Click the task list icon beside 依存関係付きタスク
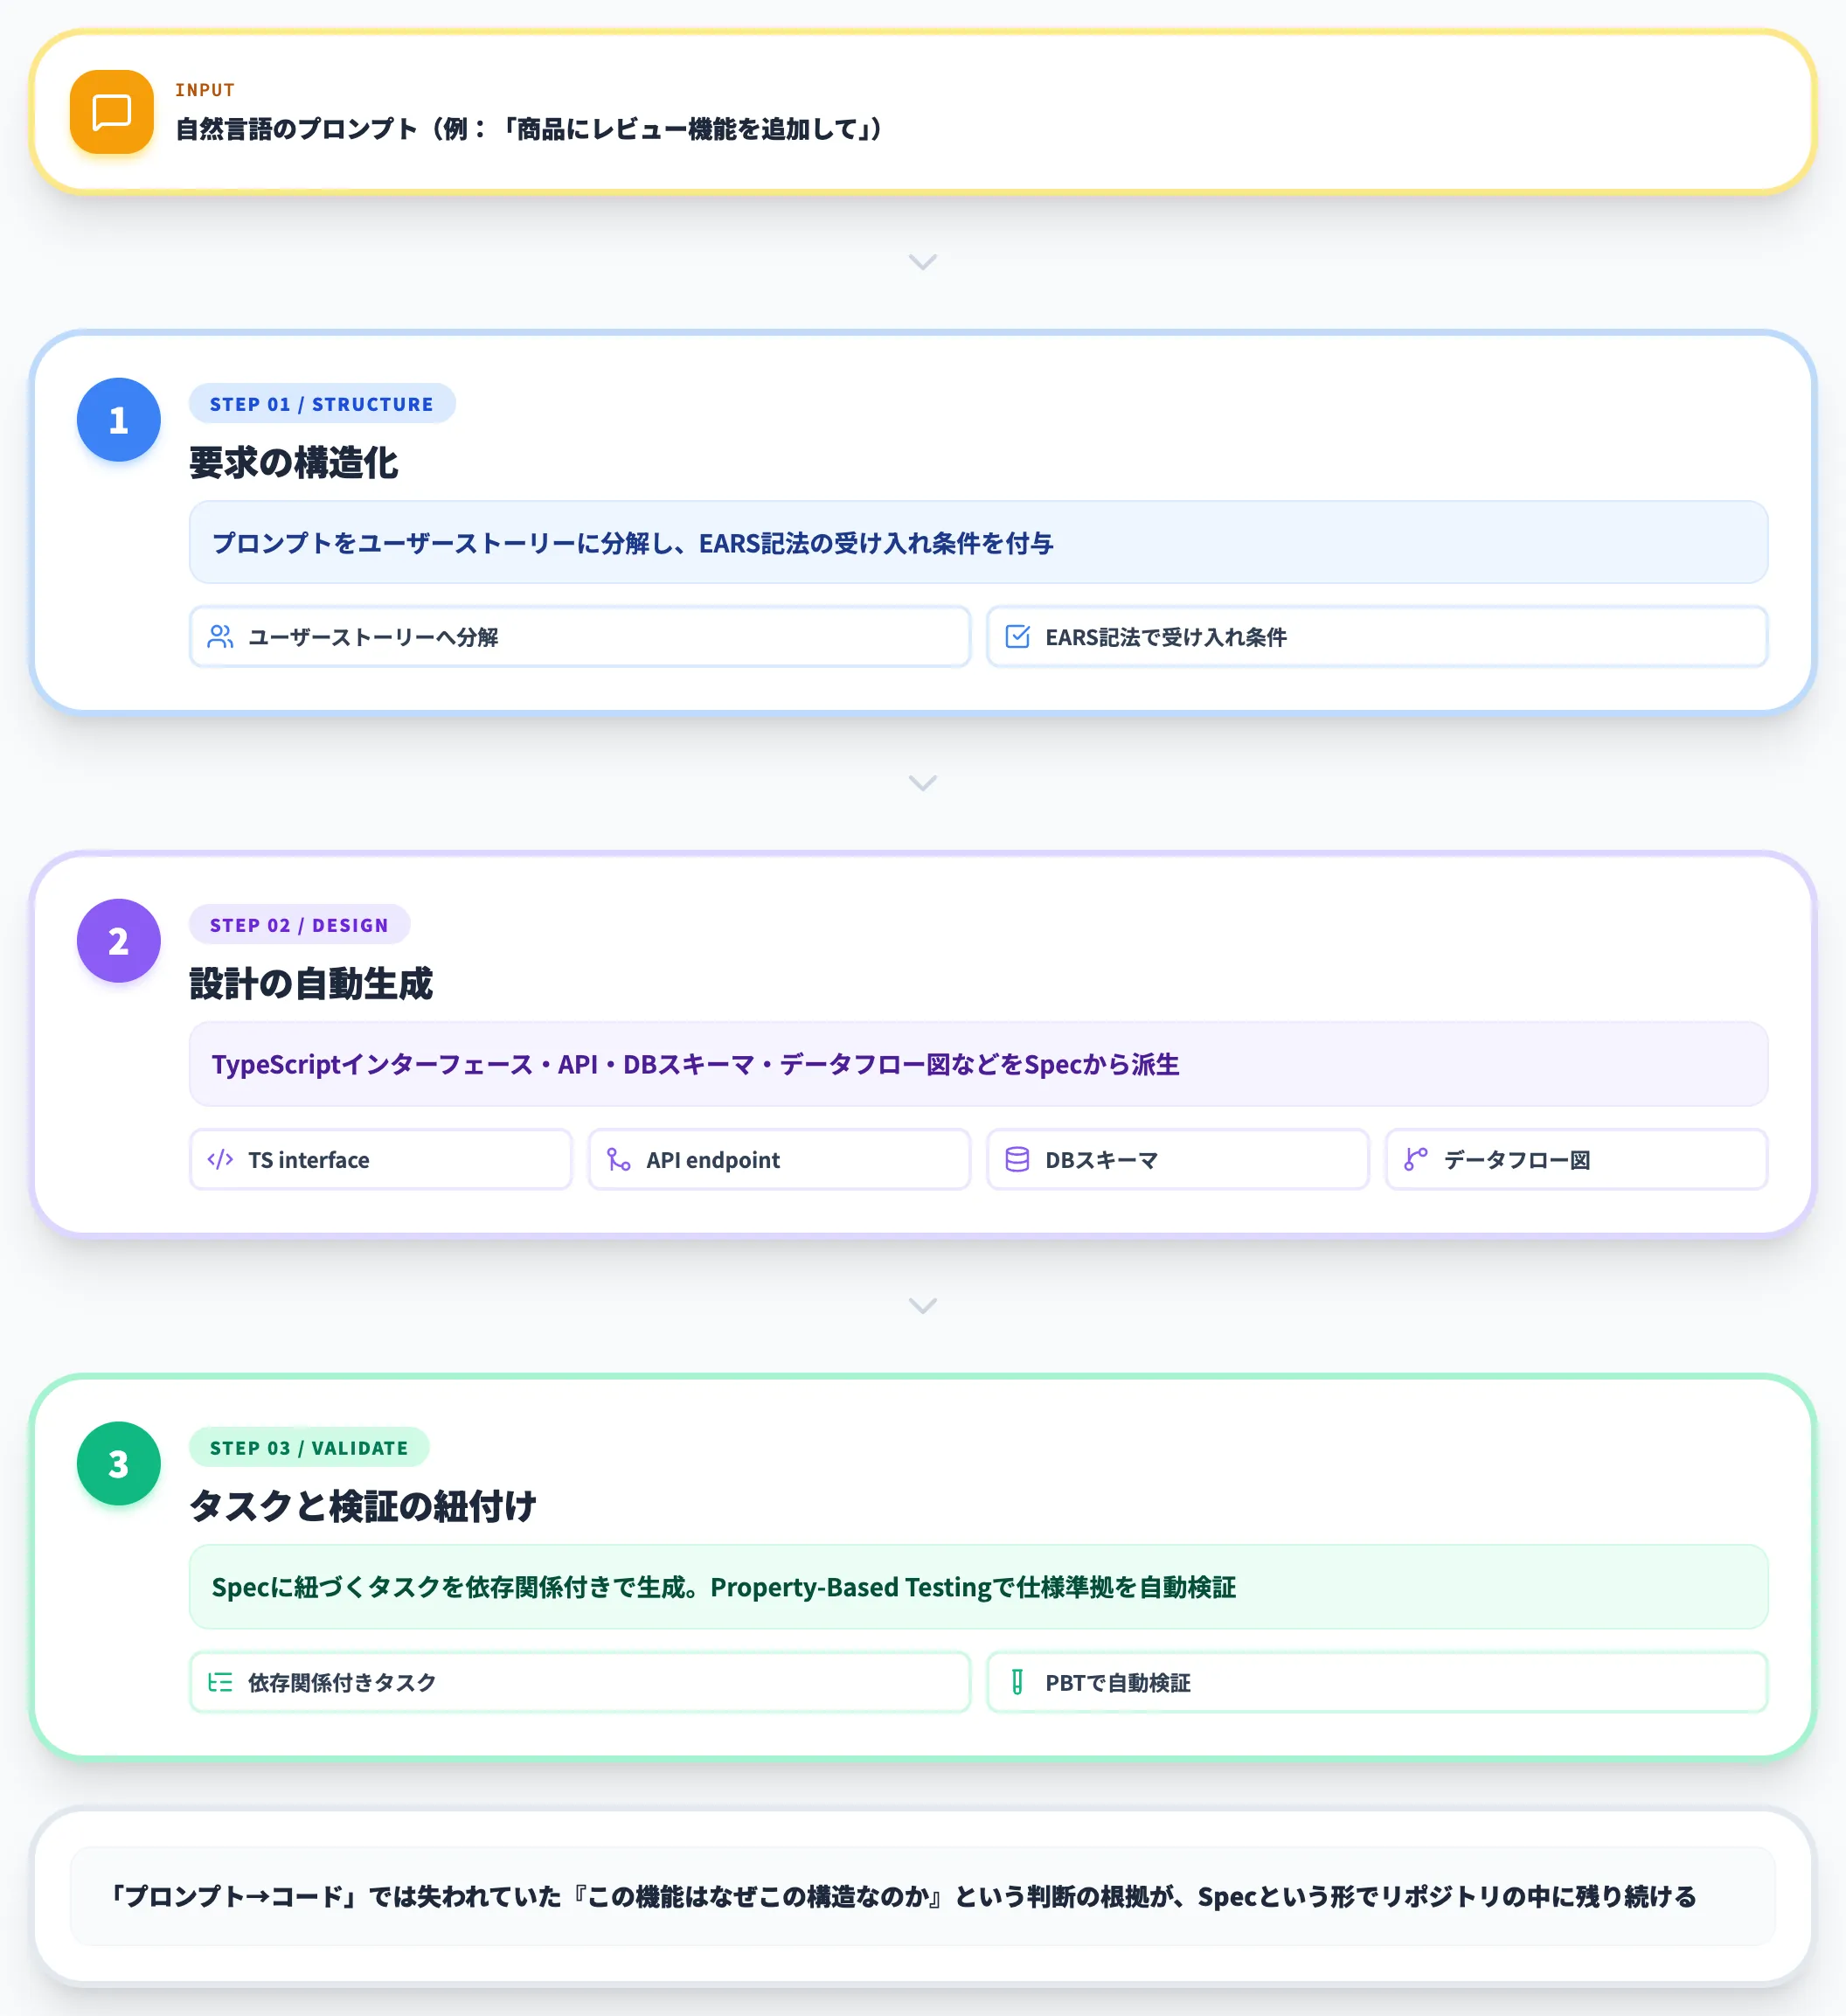This screenshot has height=2016, width=1846. [x=220, y=1682]
